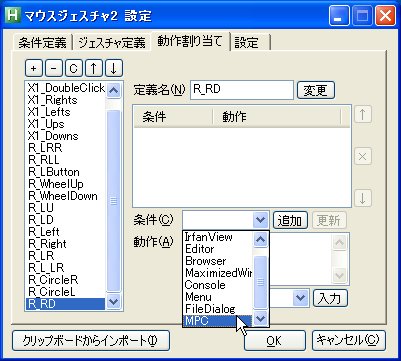Click the gesture list scrollbar down arrow
Viewport: 401px width, 361px height.
(x=114, y=302)
